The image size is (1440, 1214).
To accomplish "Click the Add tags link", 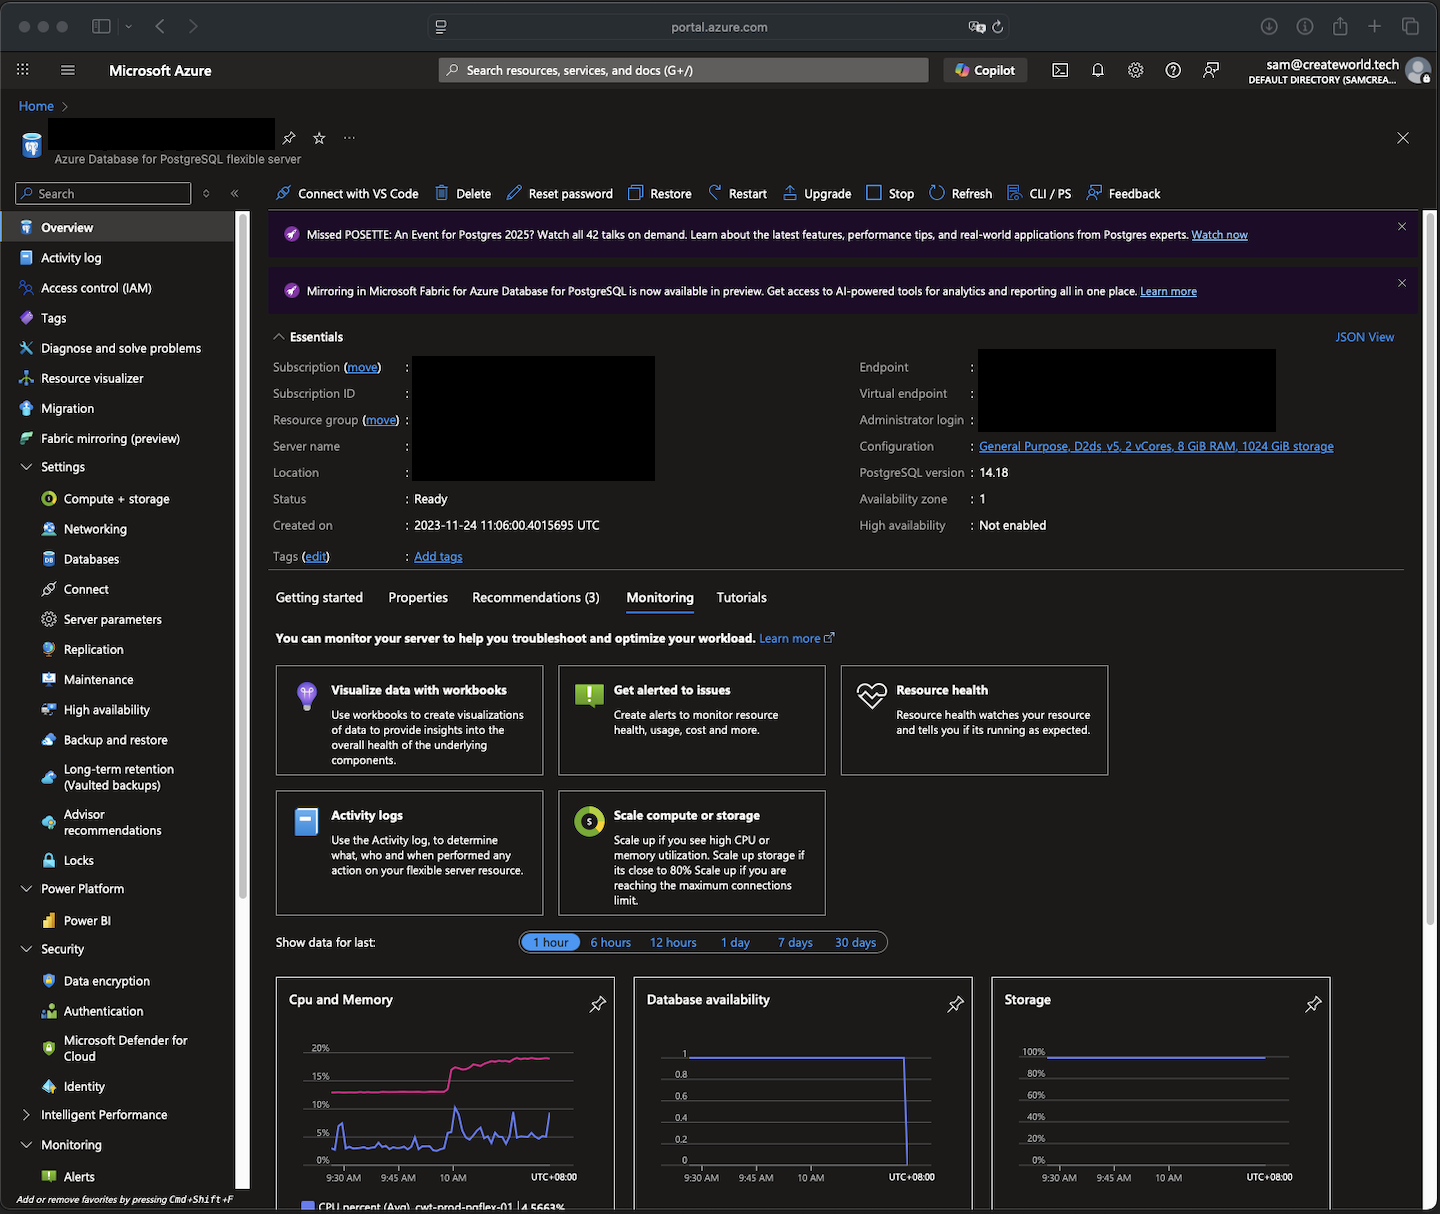I will 438,557.
